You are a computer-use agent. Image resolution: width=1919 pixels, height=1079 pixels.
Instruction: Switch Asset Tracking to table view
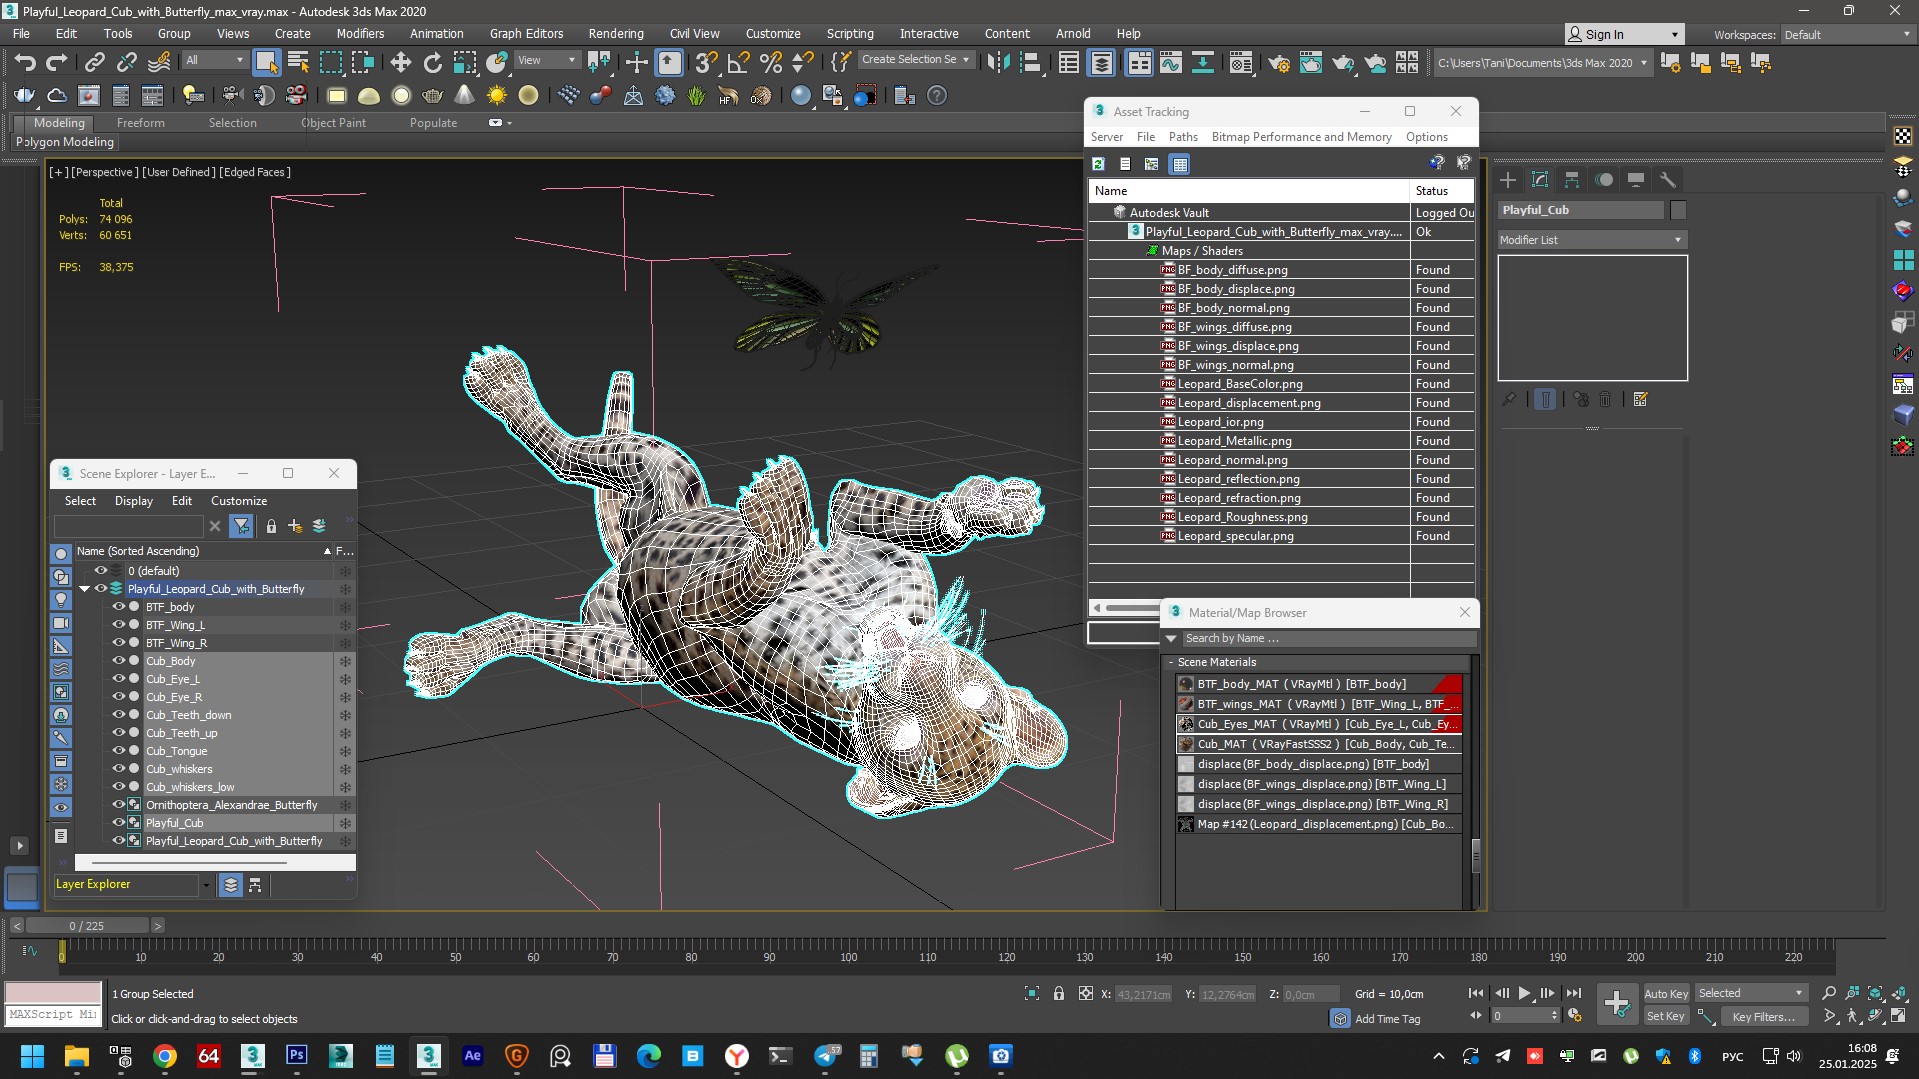pos(1180,164)
